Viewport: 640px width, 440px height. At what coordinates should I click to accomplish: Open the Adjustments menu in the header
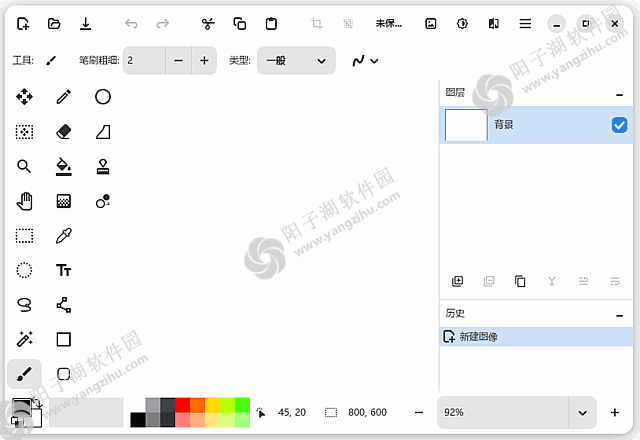(462, 24)
